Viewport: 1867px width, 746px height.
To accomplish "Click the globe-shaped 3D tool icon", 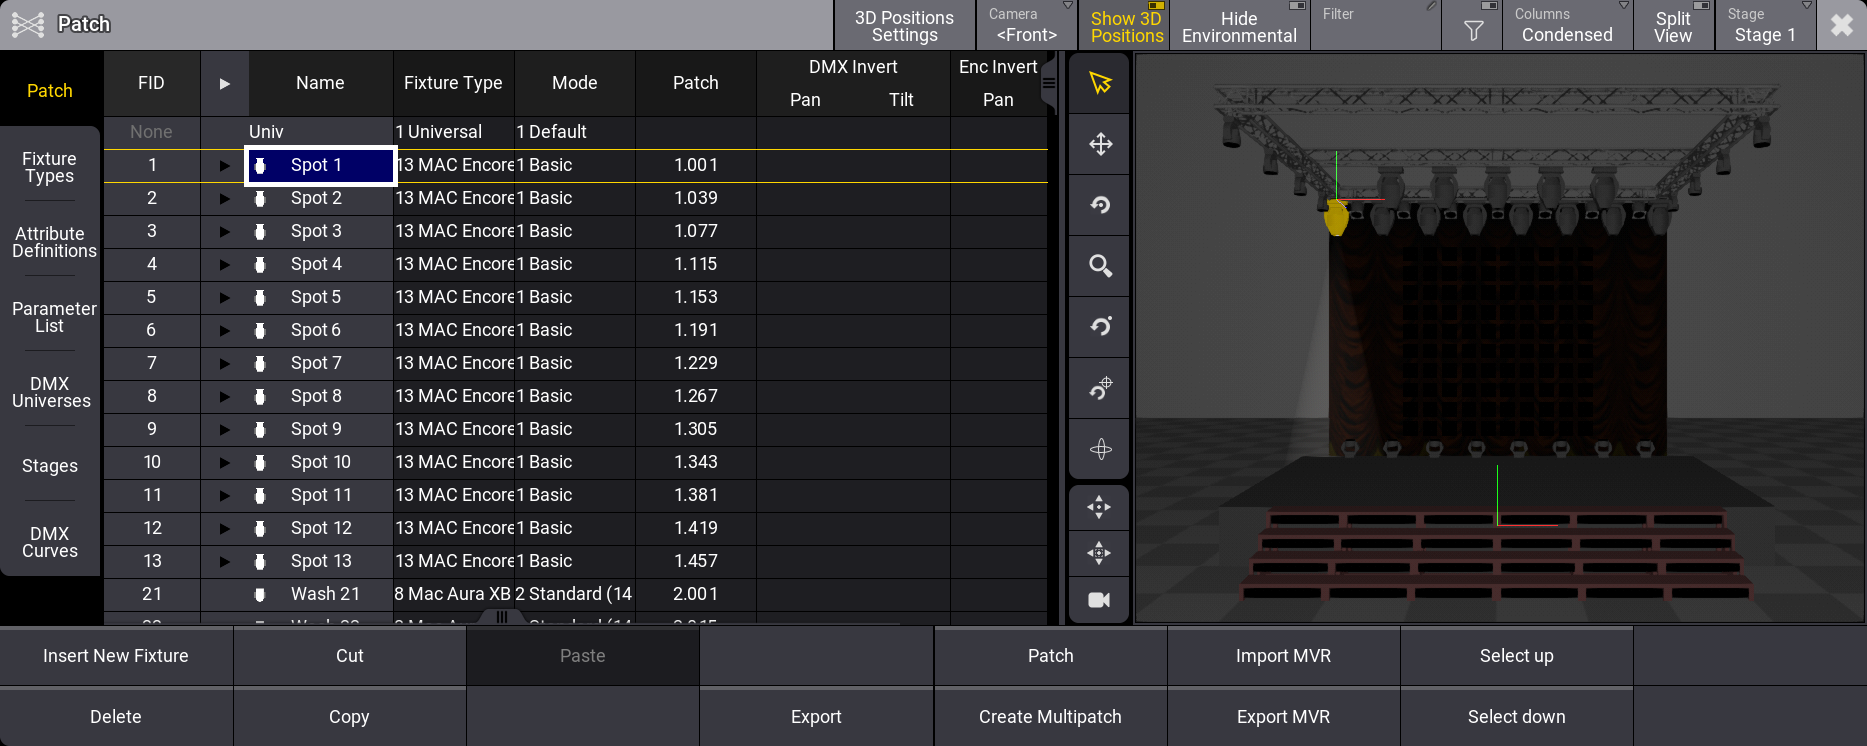I will point(1100,449).
